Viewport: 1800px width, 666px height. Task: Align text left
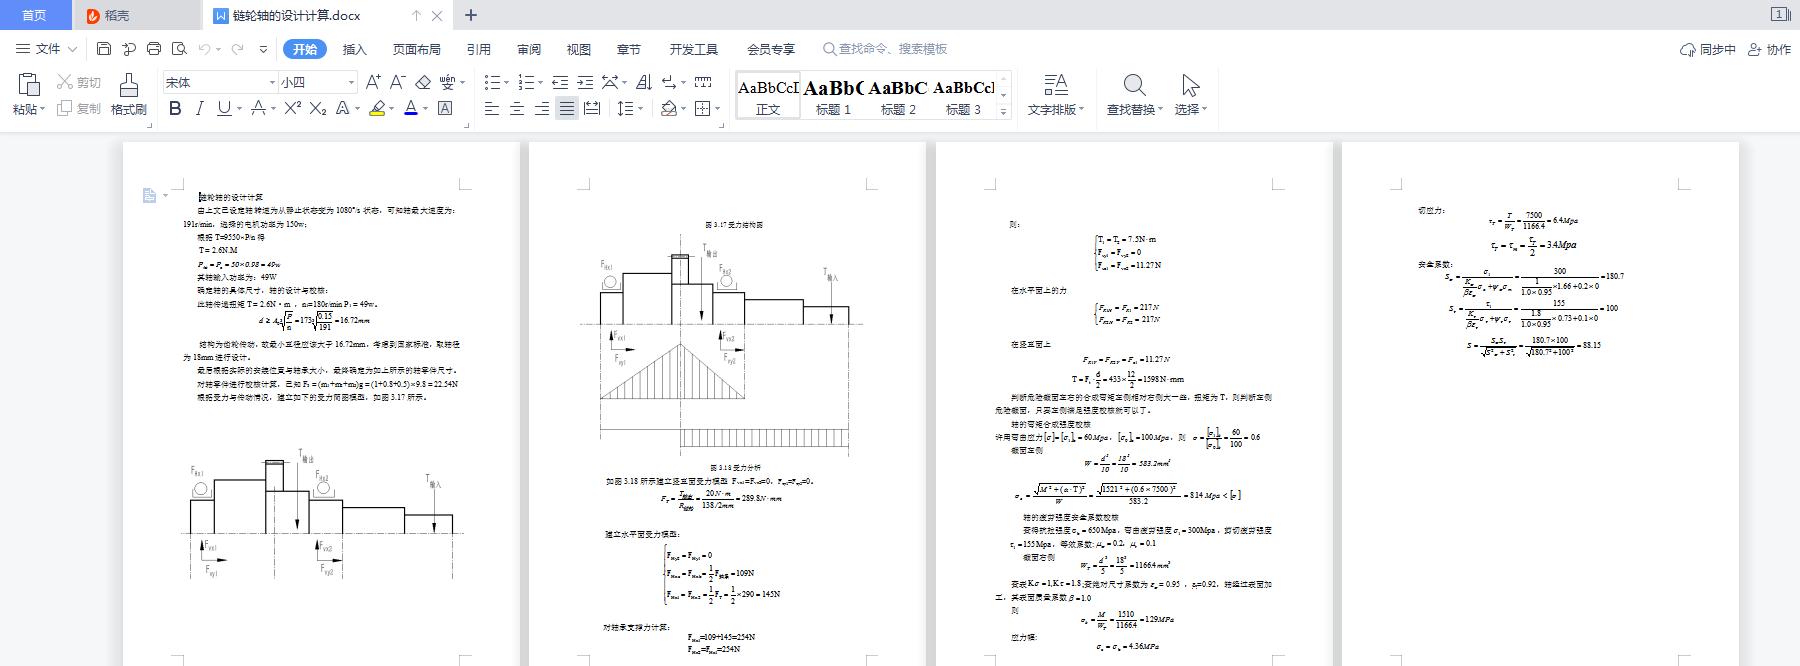(x=492, y=108)
